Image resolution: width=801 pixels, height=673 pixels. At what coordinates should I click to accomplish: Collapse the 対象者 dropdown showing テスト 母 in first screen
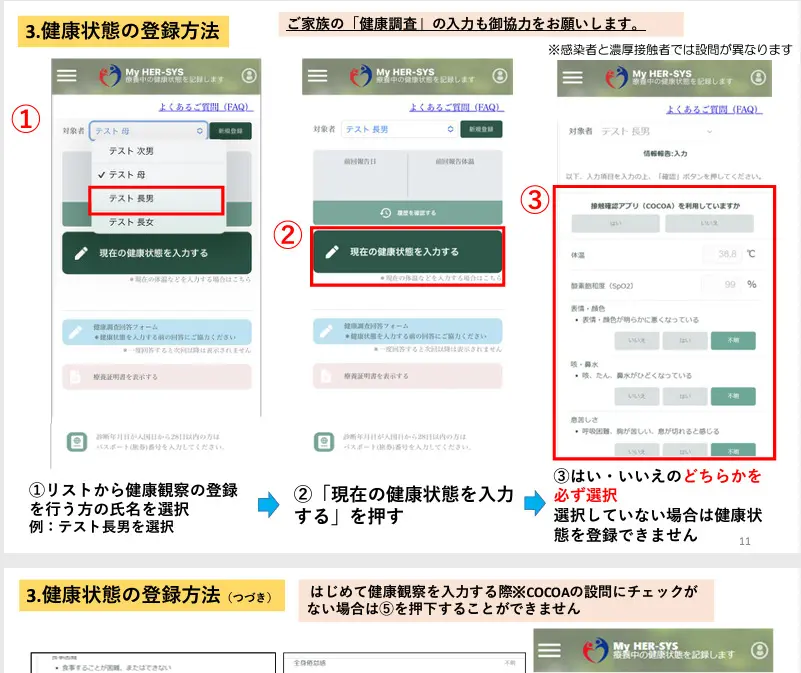(x=147, y=130)
